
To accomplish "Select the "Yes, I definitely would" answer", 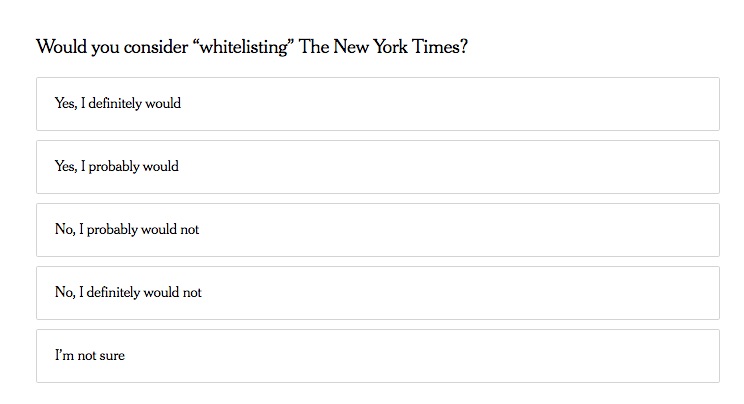I will coord(377,103).
